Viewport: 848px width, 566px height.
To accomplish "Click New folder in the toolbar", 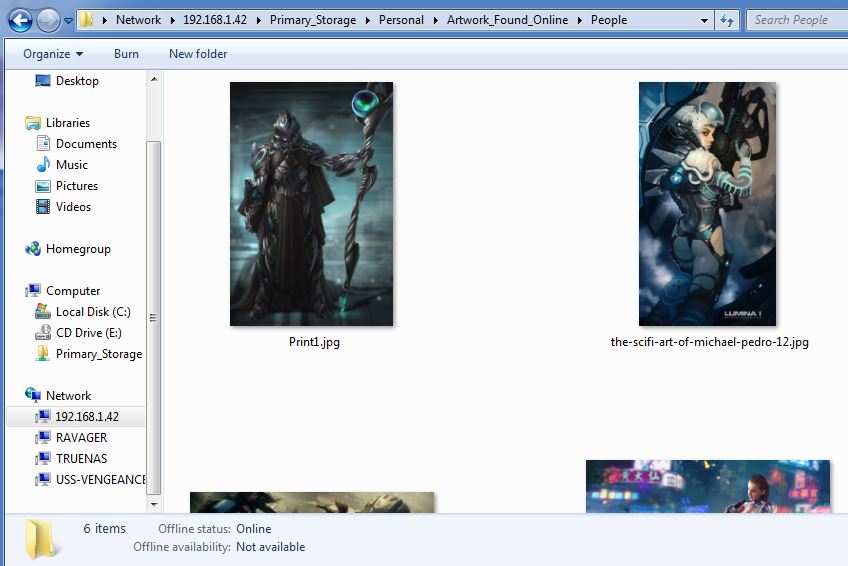I will 198,54.
